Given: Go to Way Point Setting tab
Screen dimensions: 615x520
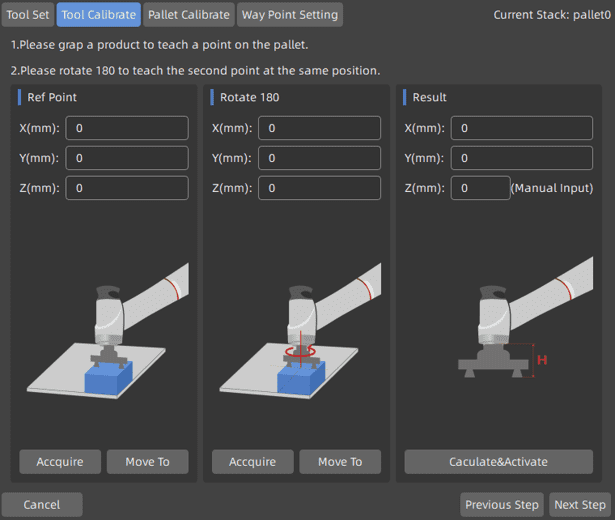Looking at the screenshot, I should pyautogui.click(x=290, y=15).
